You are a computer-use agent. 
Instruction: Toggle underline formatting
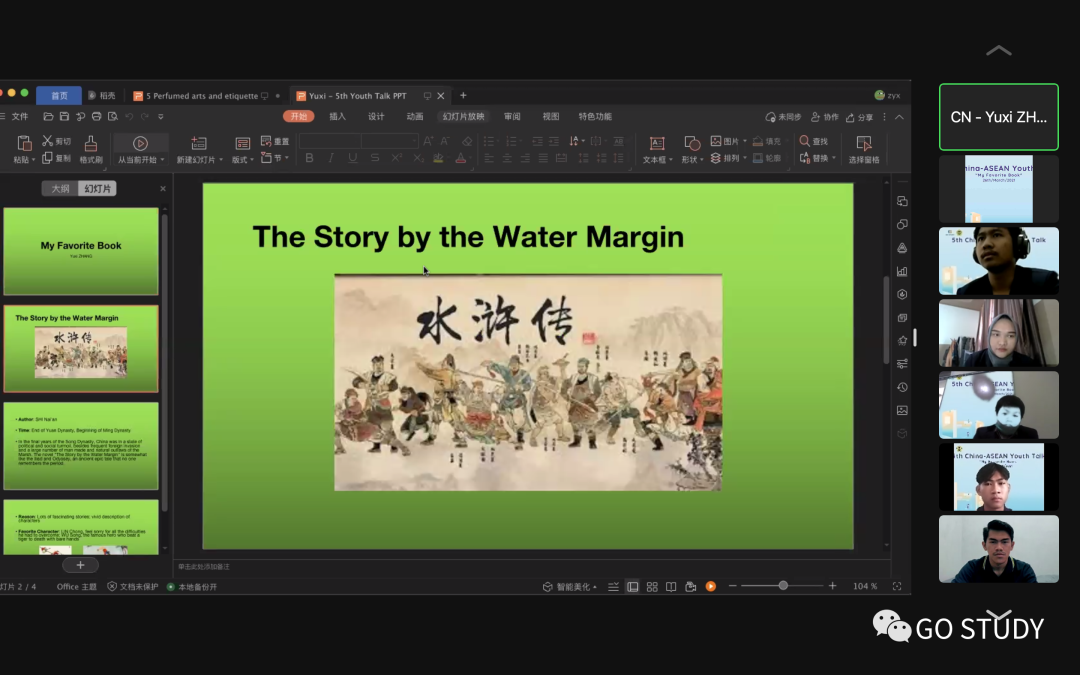[x=353, y=158]
